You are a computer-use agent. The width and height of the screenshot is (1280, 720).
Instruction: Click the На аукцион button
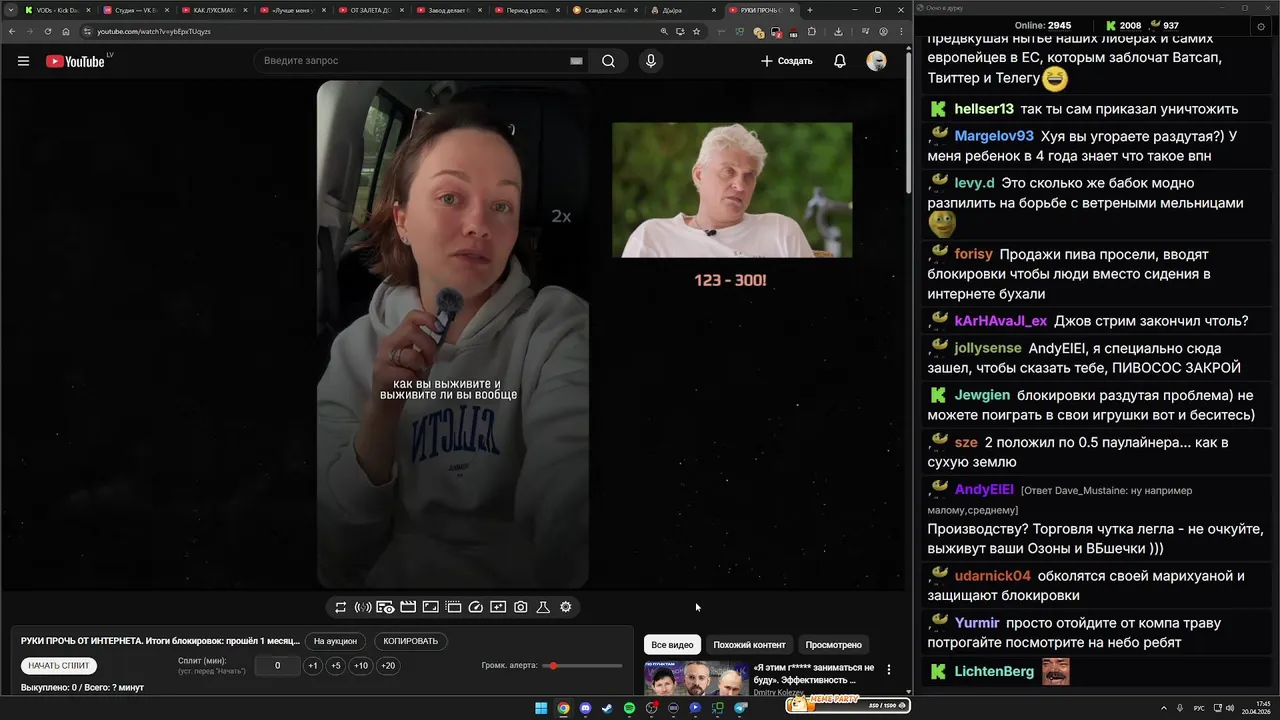coord(335,641)
